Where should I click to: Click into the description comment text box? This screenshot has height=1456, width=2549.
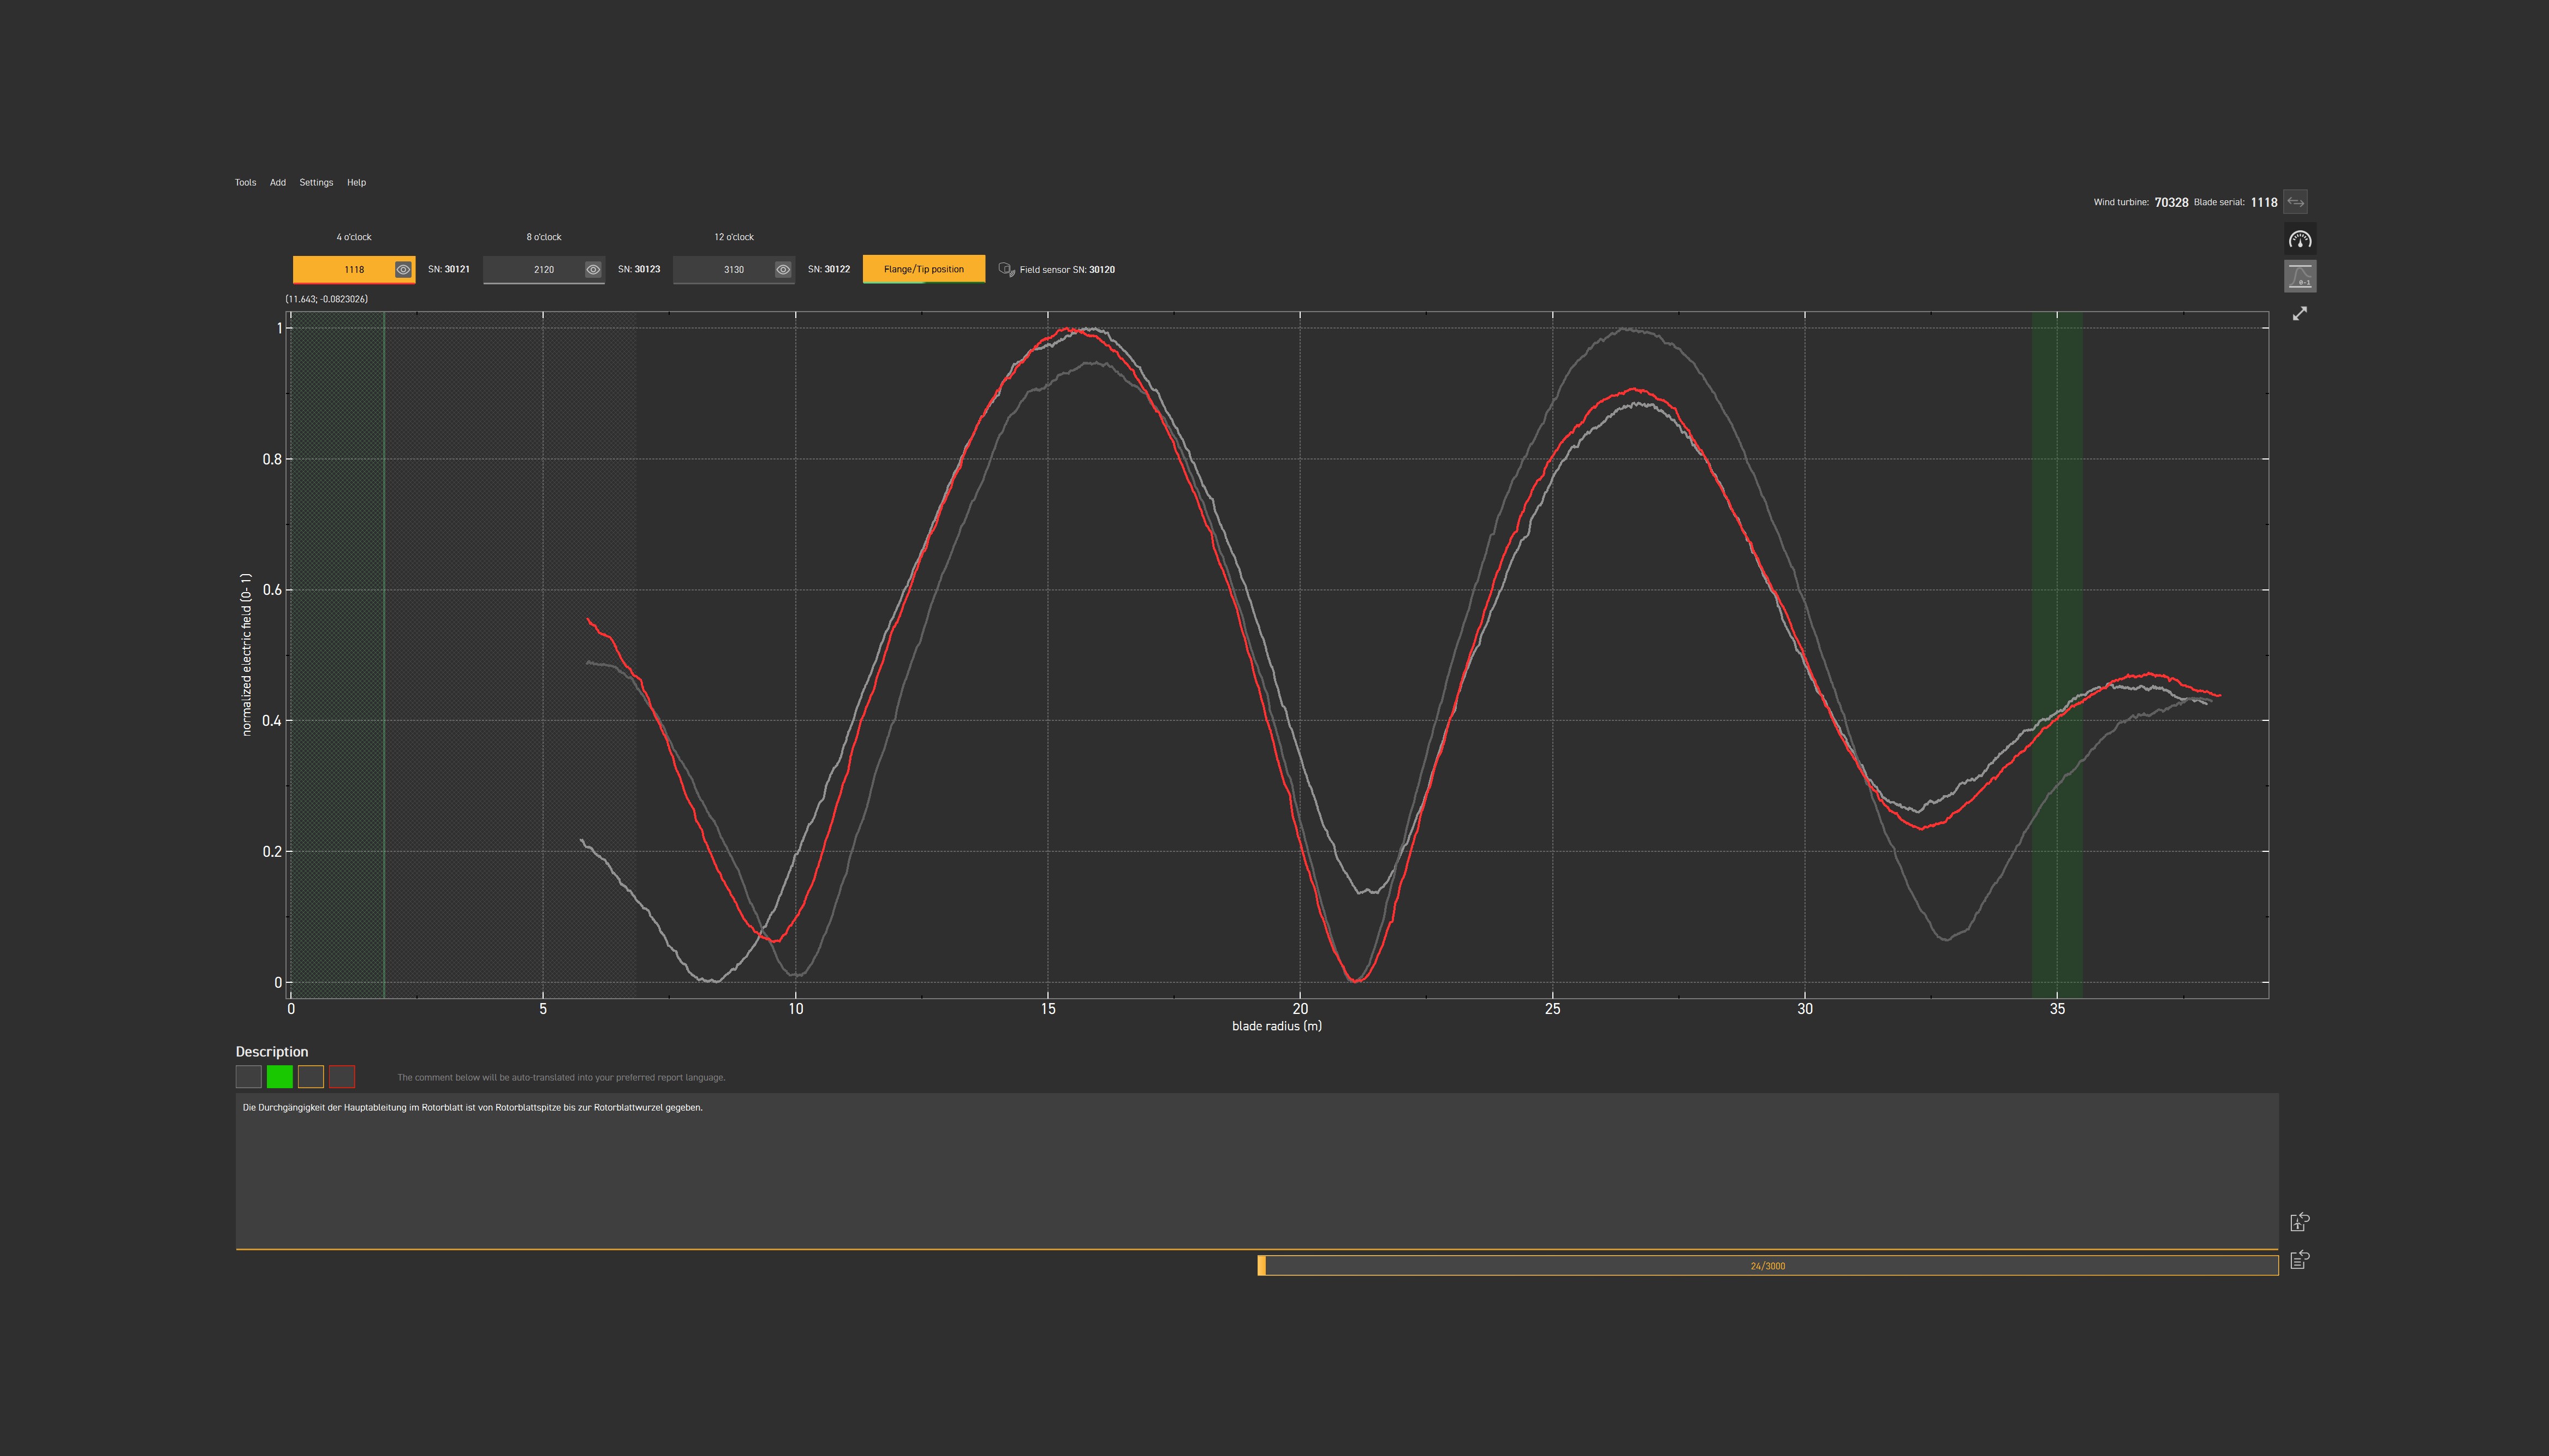[1256, 1170]
